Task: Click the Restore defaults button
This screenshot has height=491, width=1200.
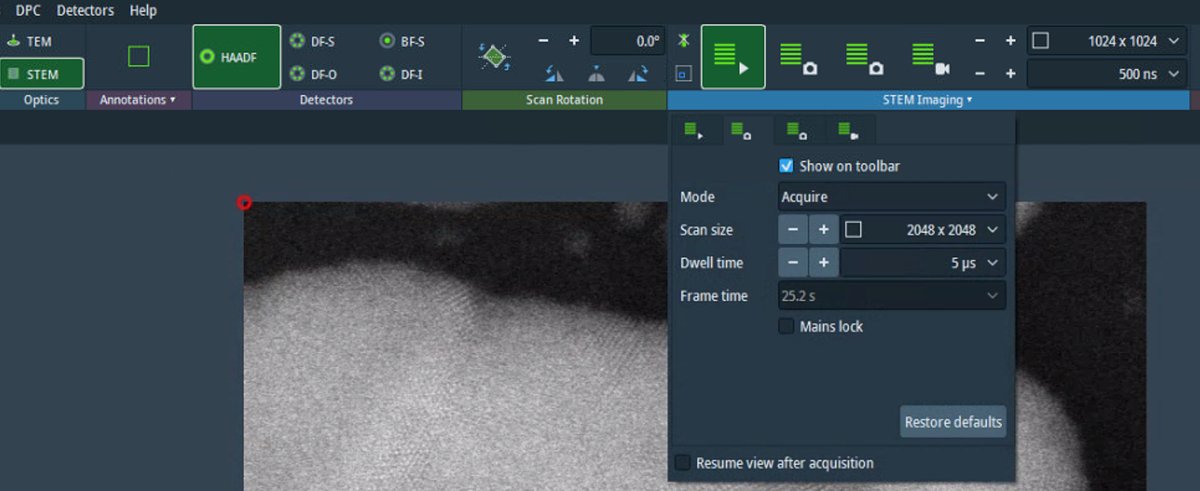Action: [x=953, y=422]
